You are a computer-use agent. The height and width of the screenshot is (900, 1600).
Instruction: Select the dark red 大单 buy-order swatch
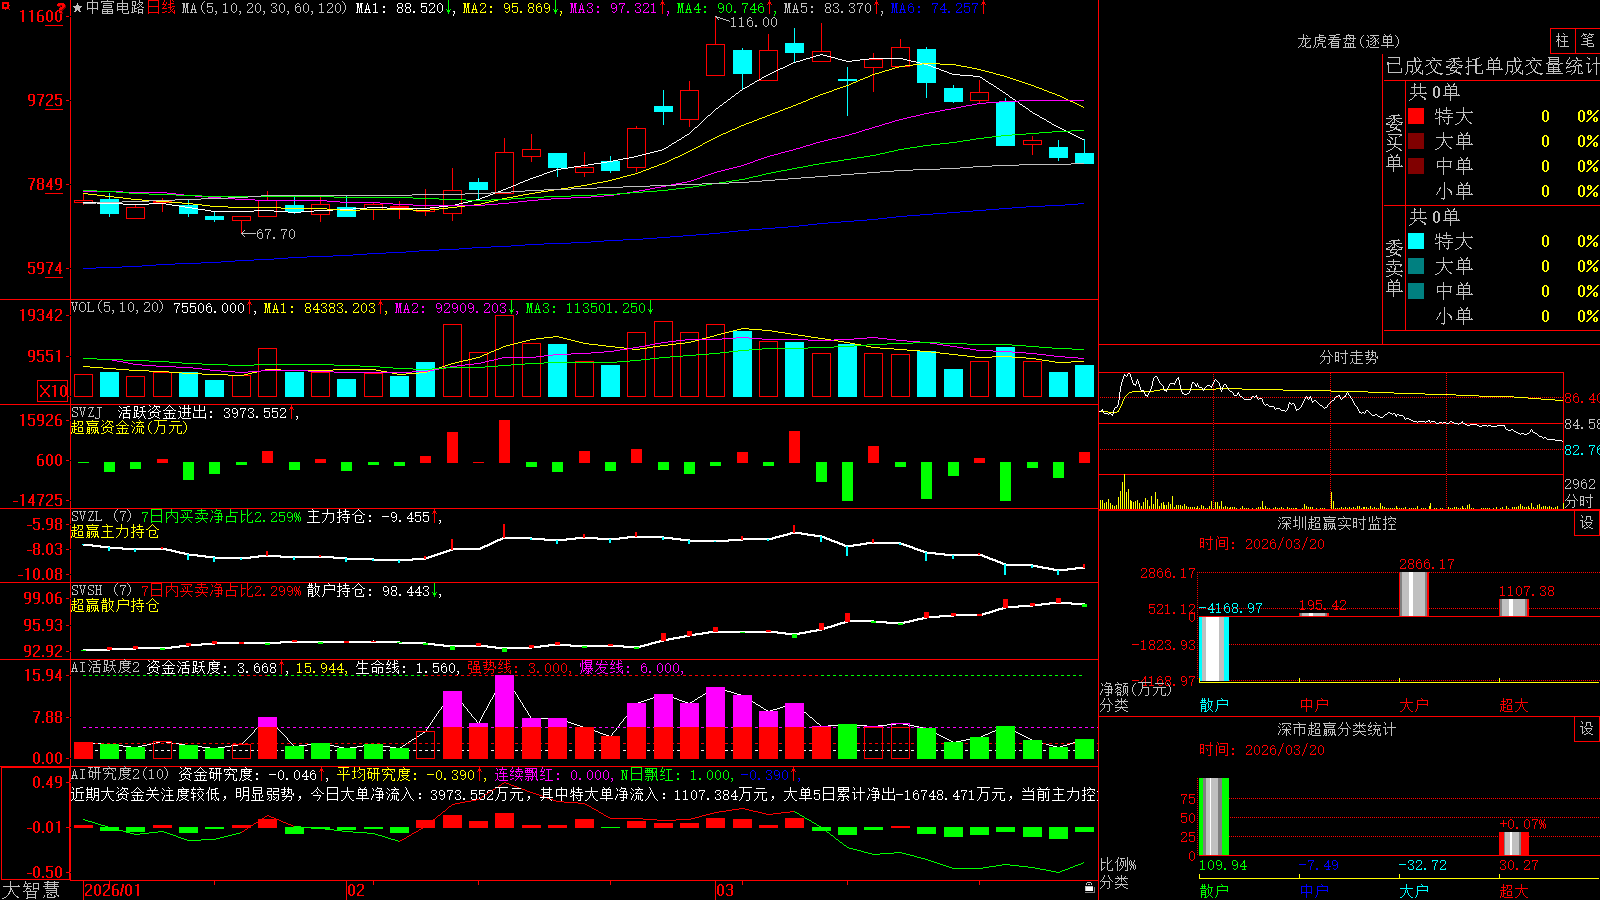(x=1416, y=141)
